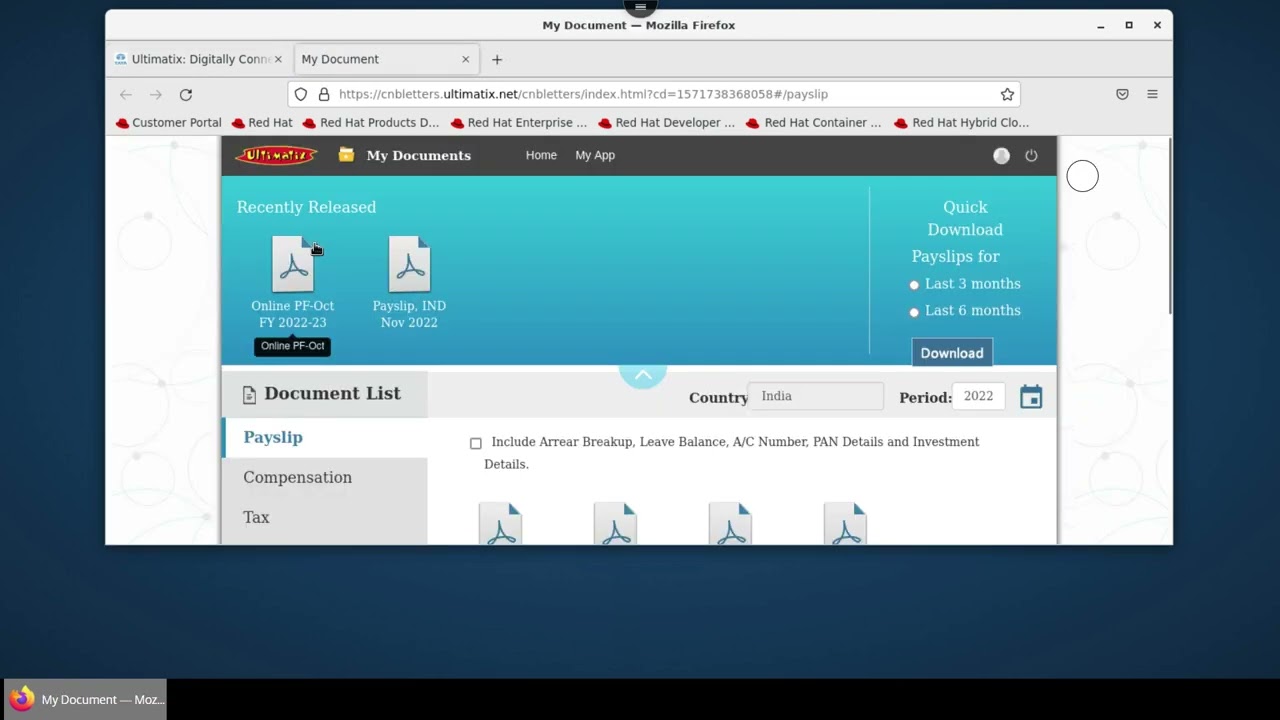
Task: Open the Red Hat Container bookmark
Action: tap(815, 123)
